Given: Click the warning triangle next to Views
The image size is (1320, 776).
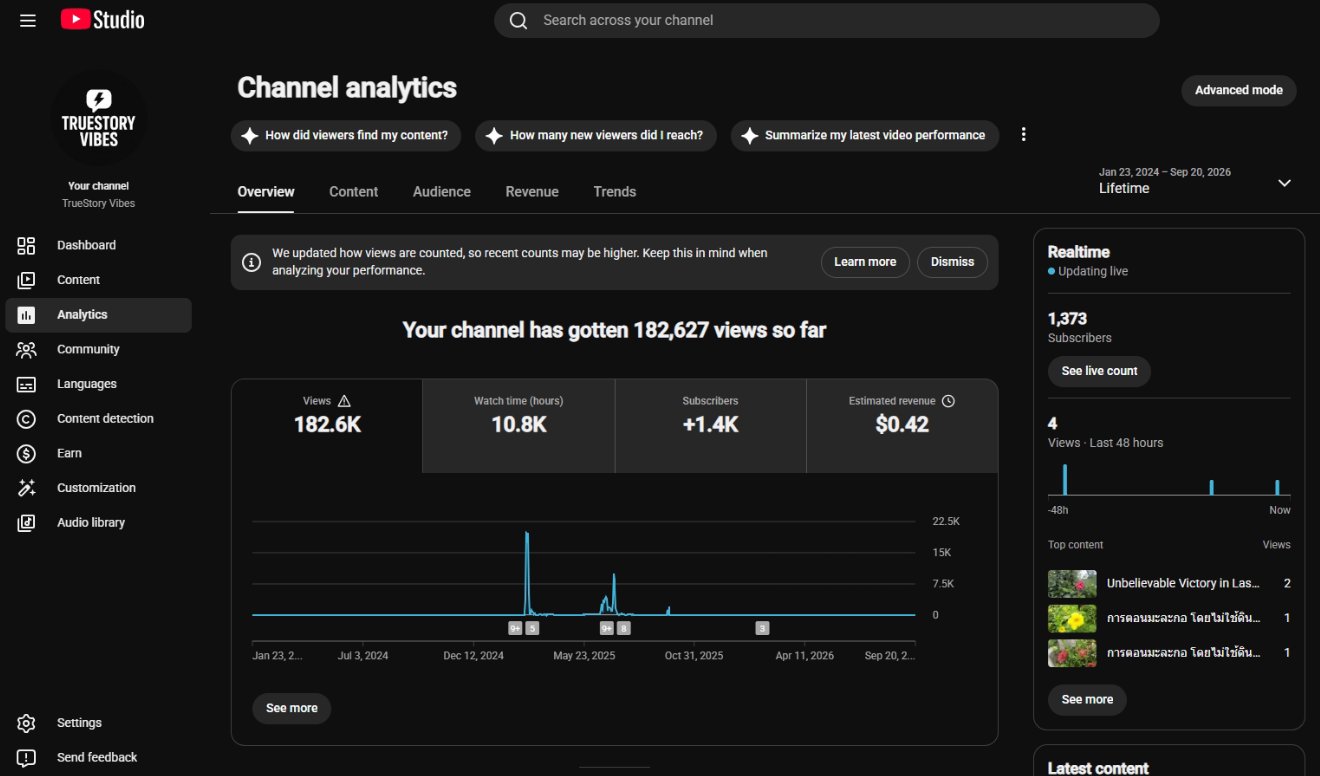Looking at the screenshot, I should [x=344, y=401].
